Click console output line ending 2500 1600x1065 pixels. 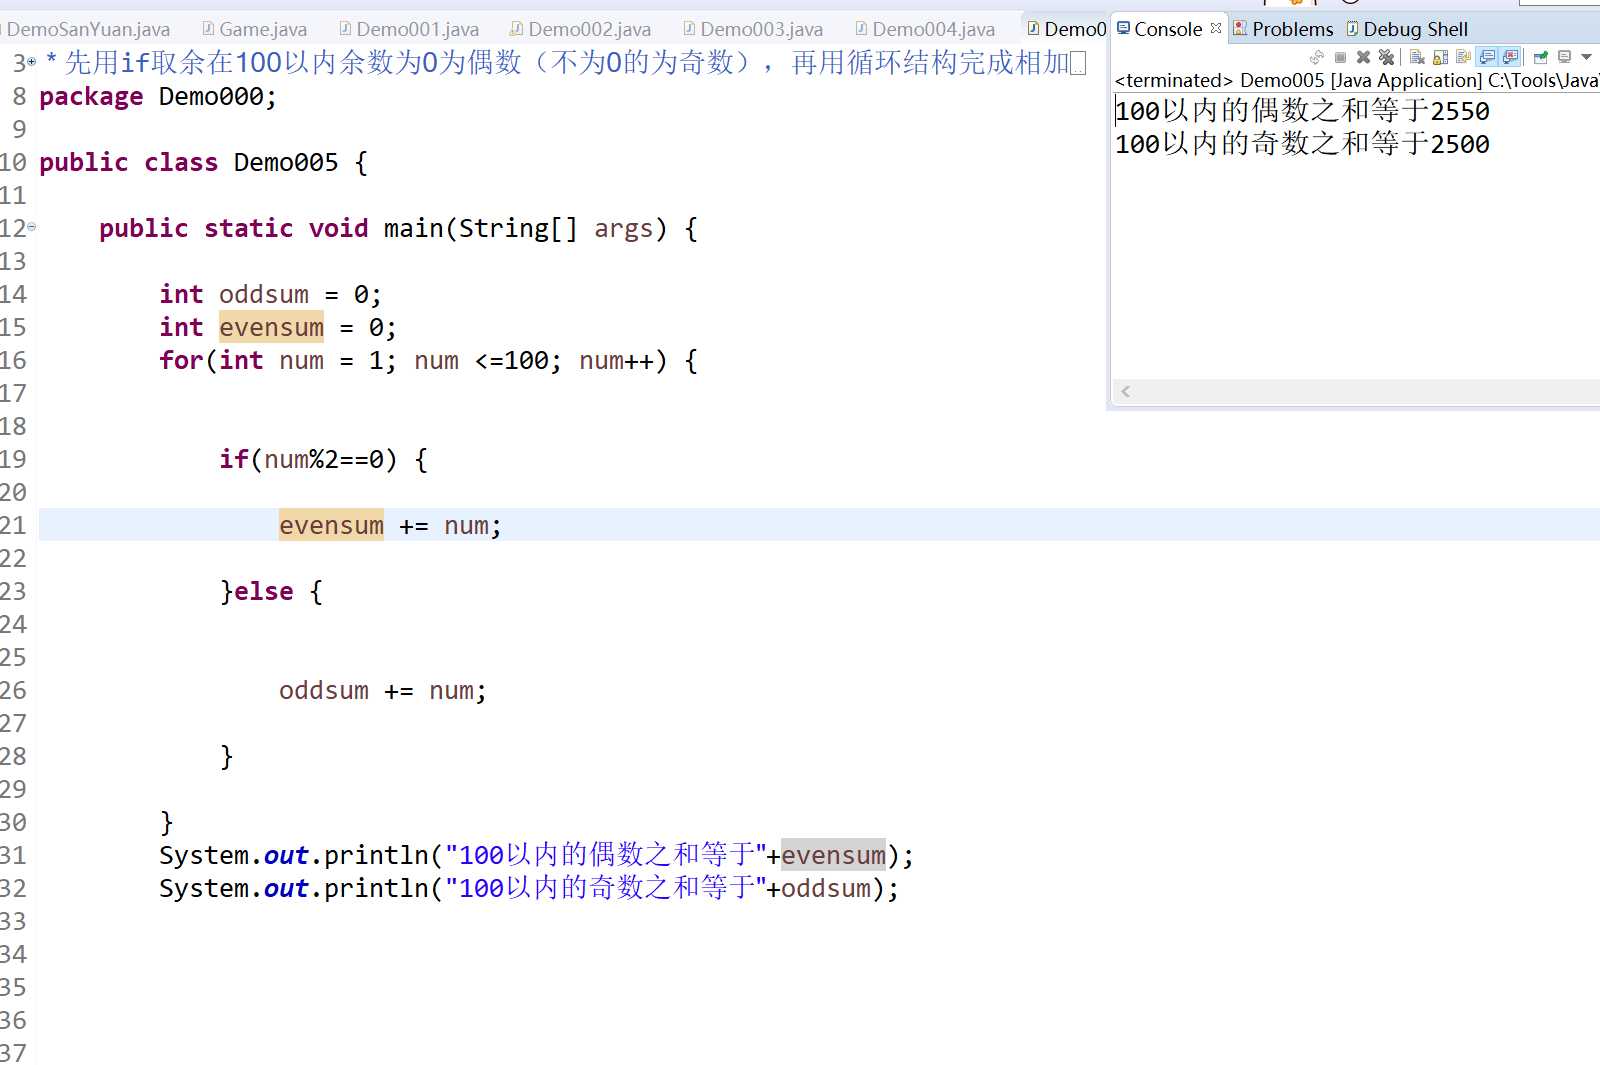pos(1302,144)
